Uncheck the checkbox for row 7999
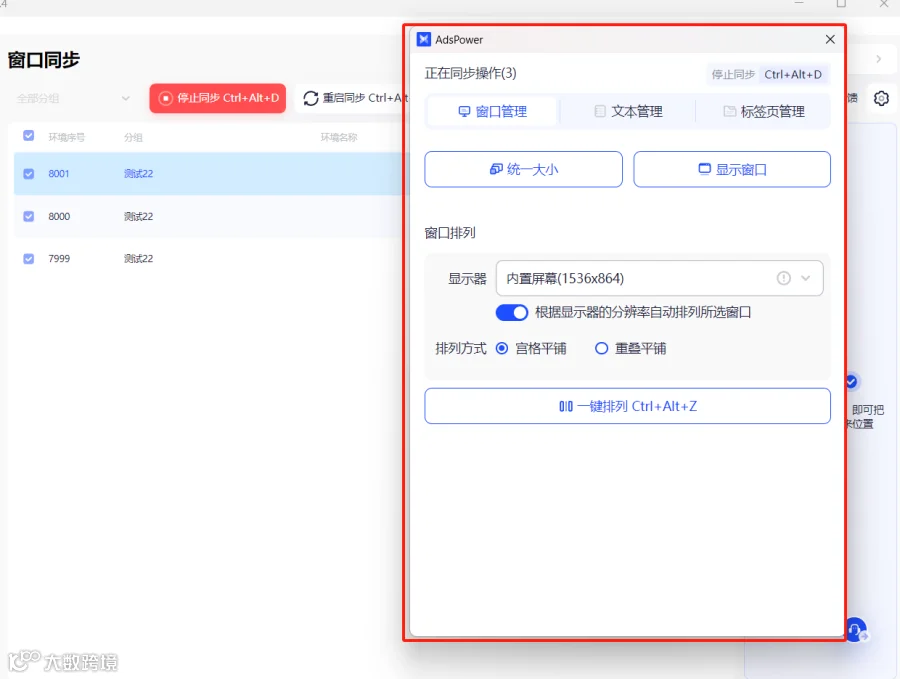The width and height of the screenshot is (900, 679). pyautogui.click(x=29, y=259)
